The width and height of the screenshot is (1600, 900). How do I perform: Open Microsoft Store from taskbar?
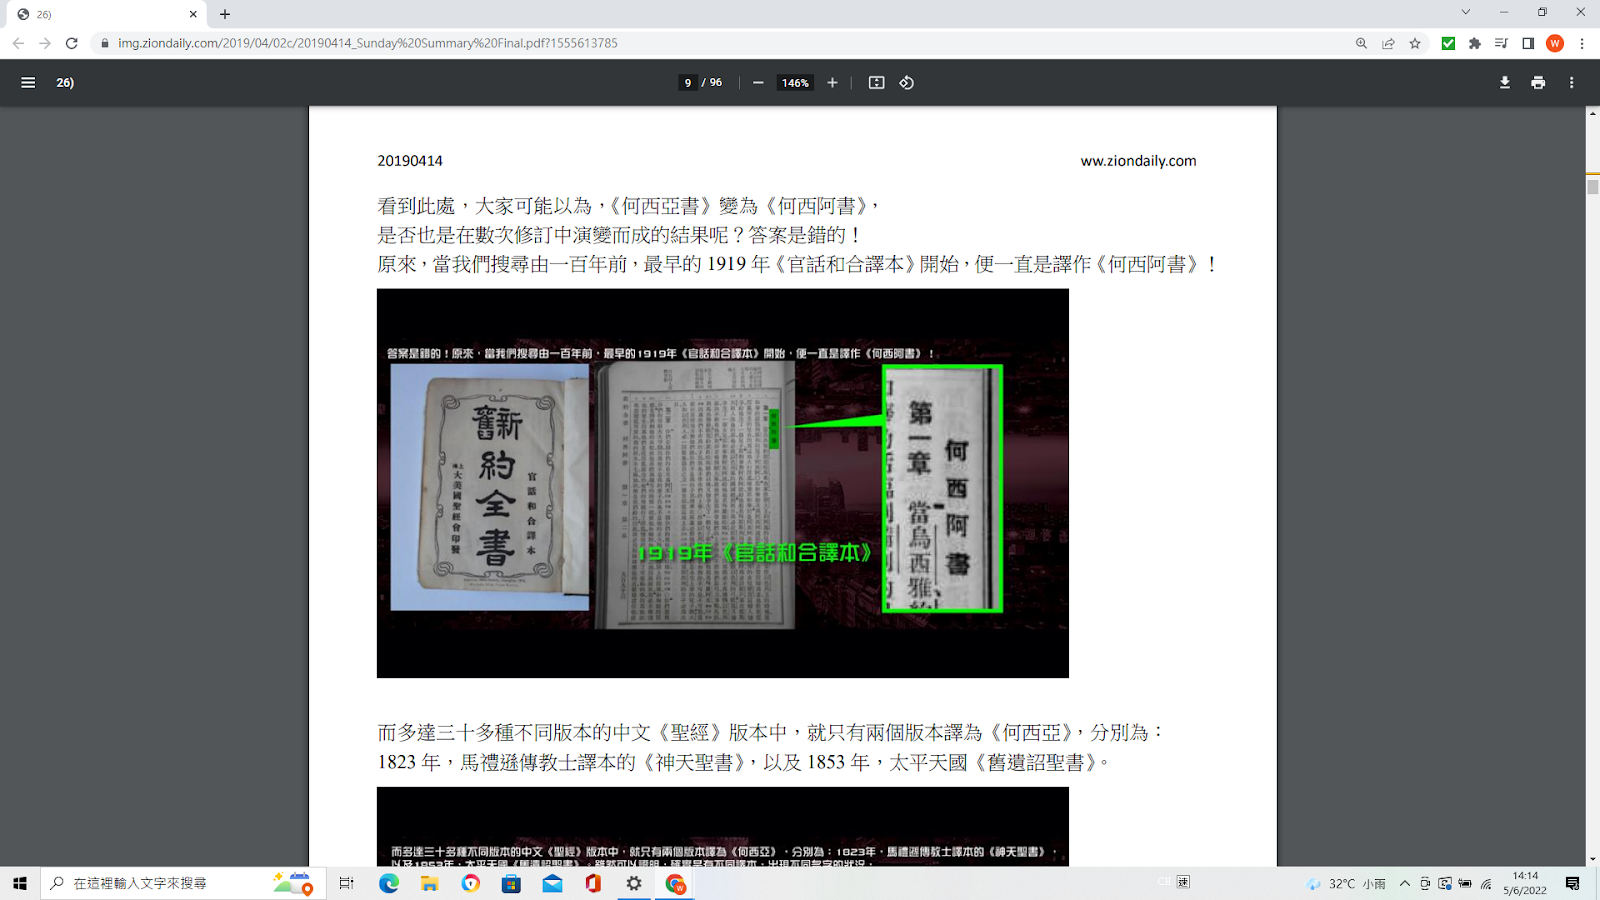(511, 883)
